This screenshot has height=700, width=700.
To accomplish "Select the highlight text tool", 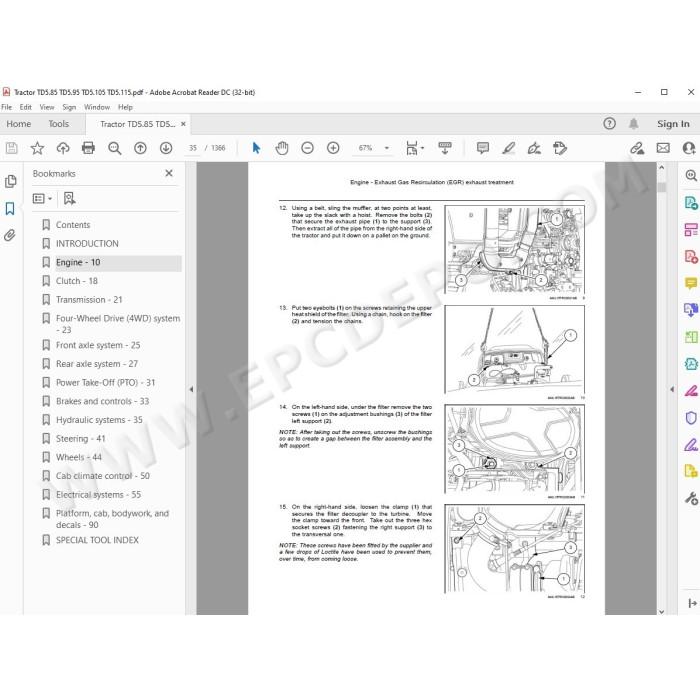I will 508,148.
